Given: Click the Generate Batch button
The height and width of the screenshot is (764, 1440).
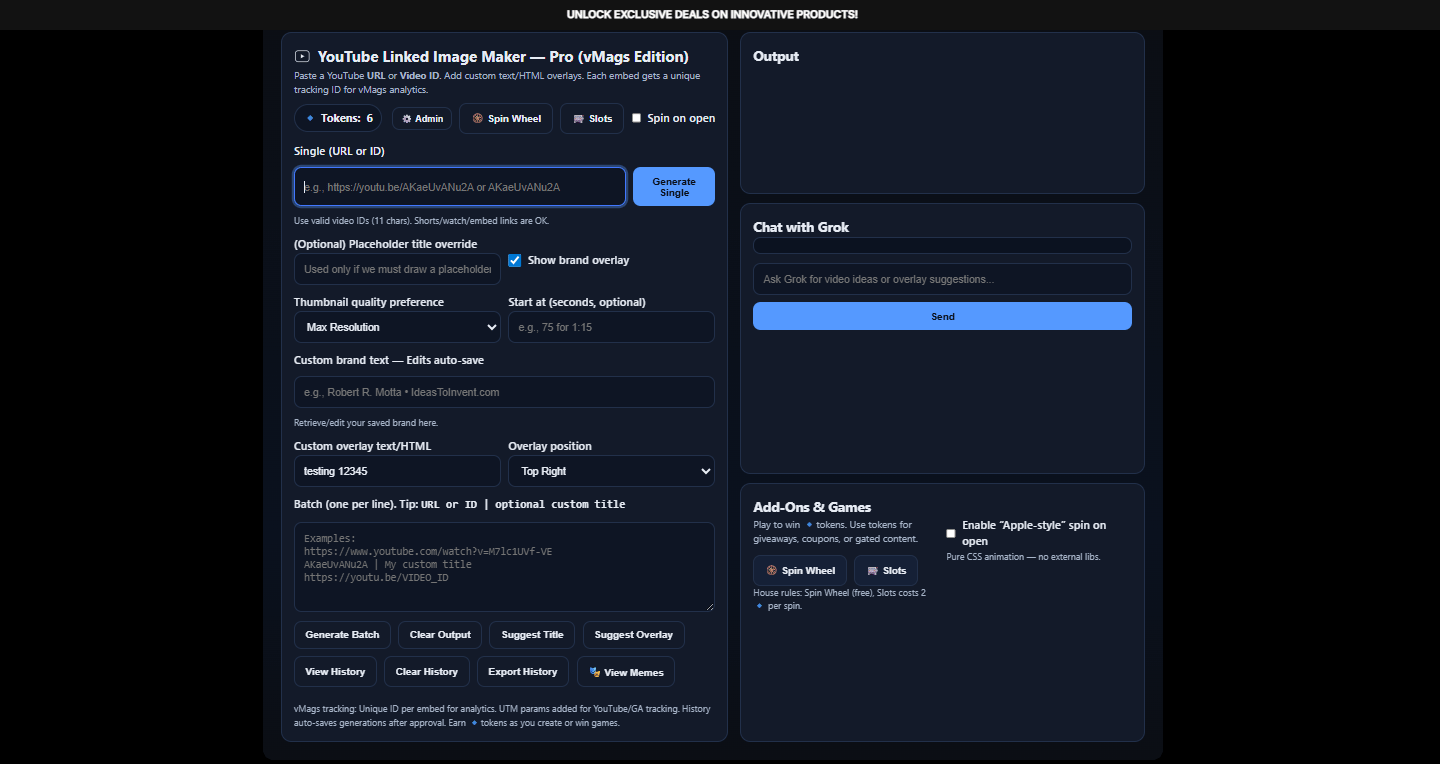Looking at the screenshot, I should coord(342,635).
